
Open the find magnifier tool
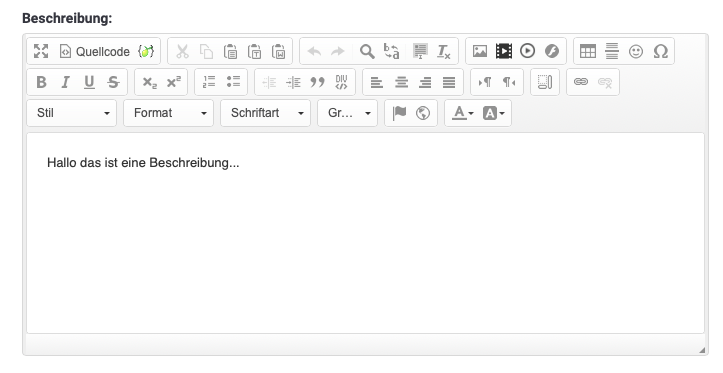pyautogui.click(x=367, y=51)
